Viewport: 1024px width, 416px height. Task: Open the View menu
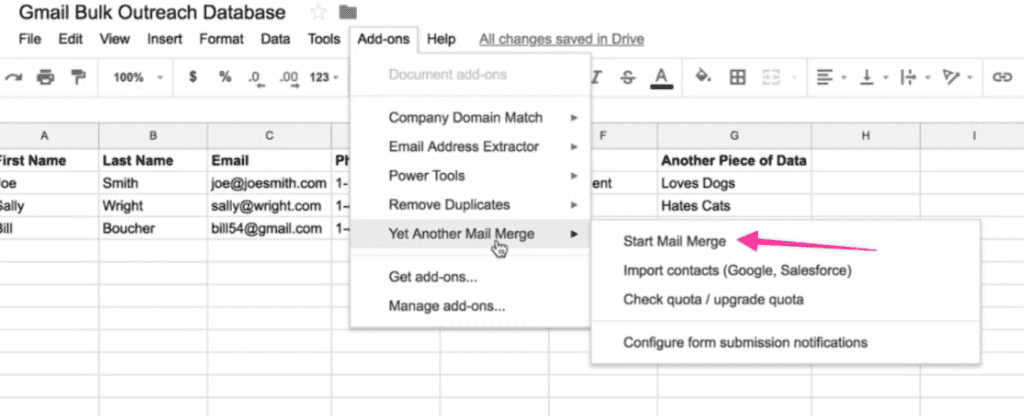coord(114,39)
